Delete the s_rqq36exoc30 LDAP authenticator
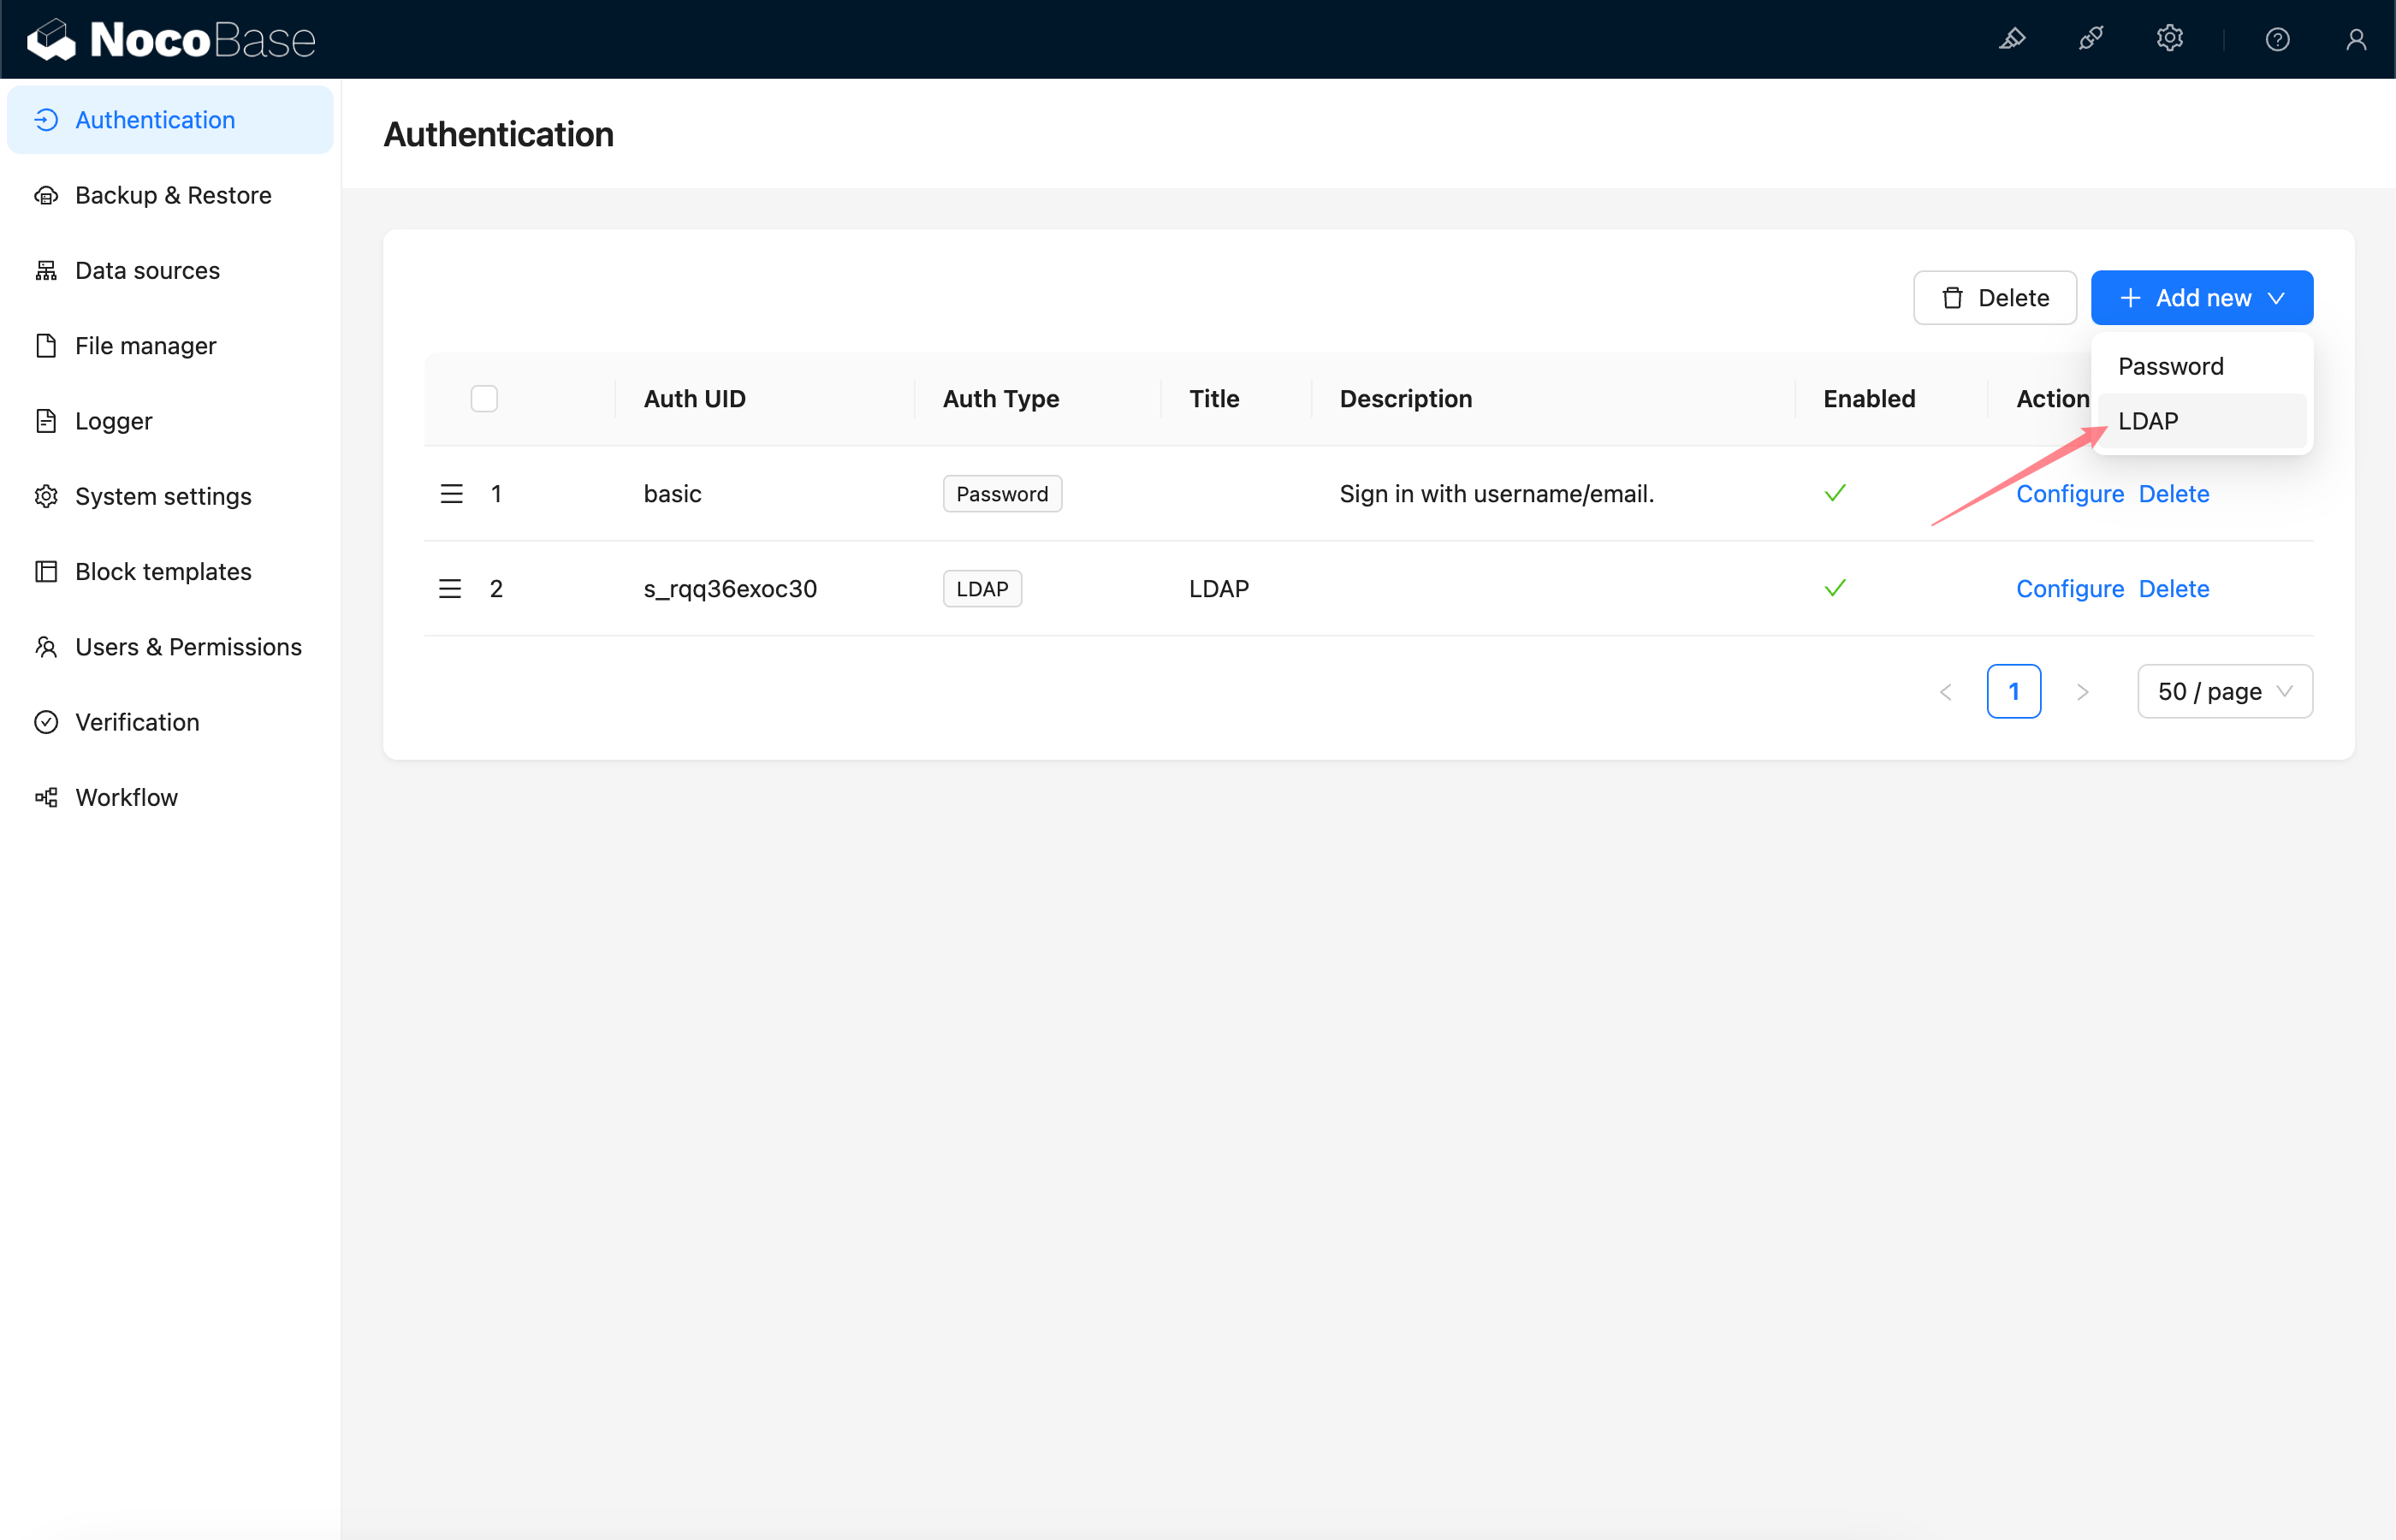The width and height of the screenshot is (2396, 1540). (2173, 589)
